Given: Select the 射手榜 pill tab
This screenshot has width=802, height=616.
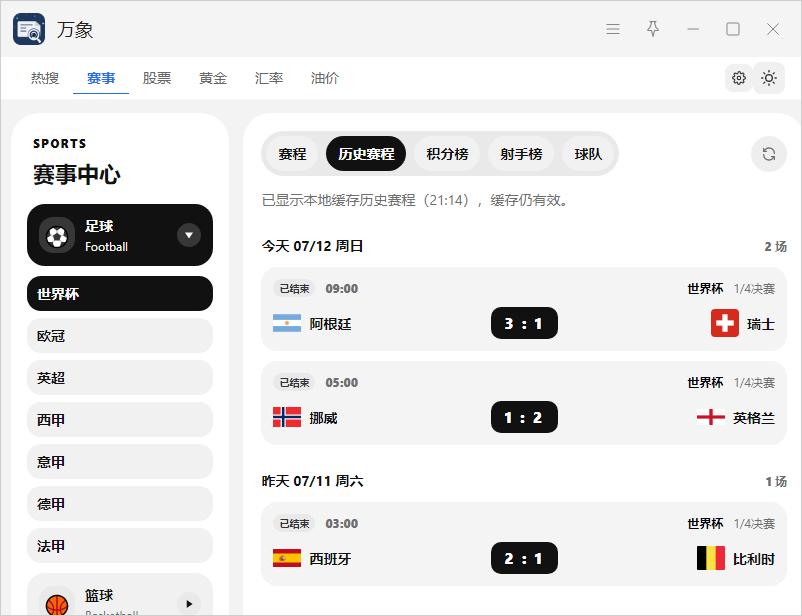Looking at the screenshot, I should 521,154.
